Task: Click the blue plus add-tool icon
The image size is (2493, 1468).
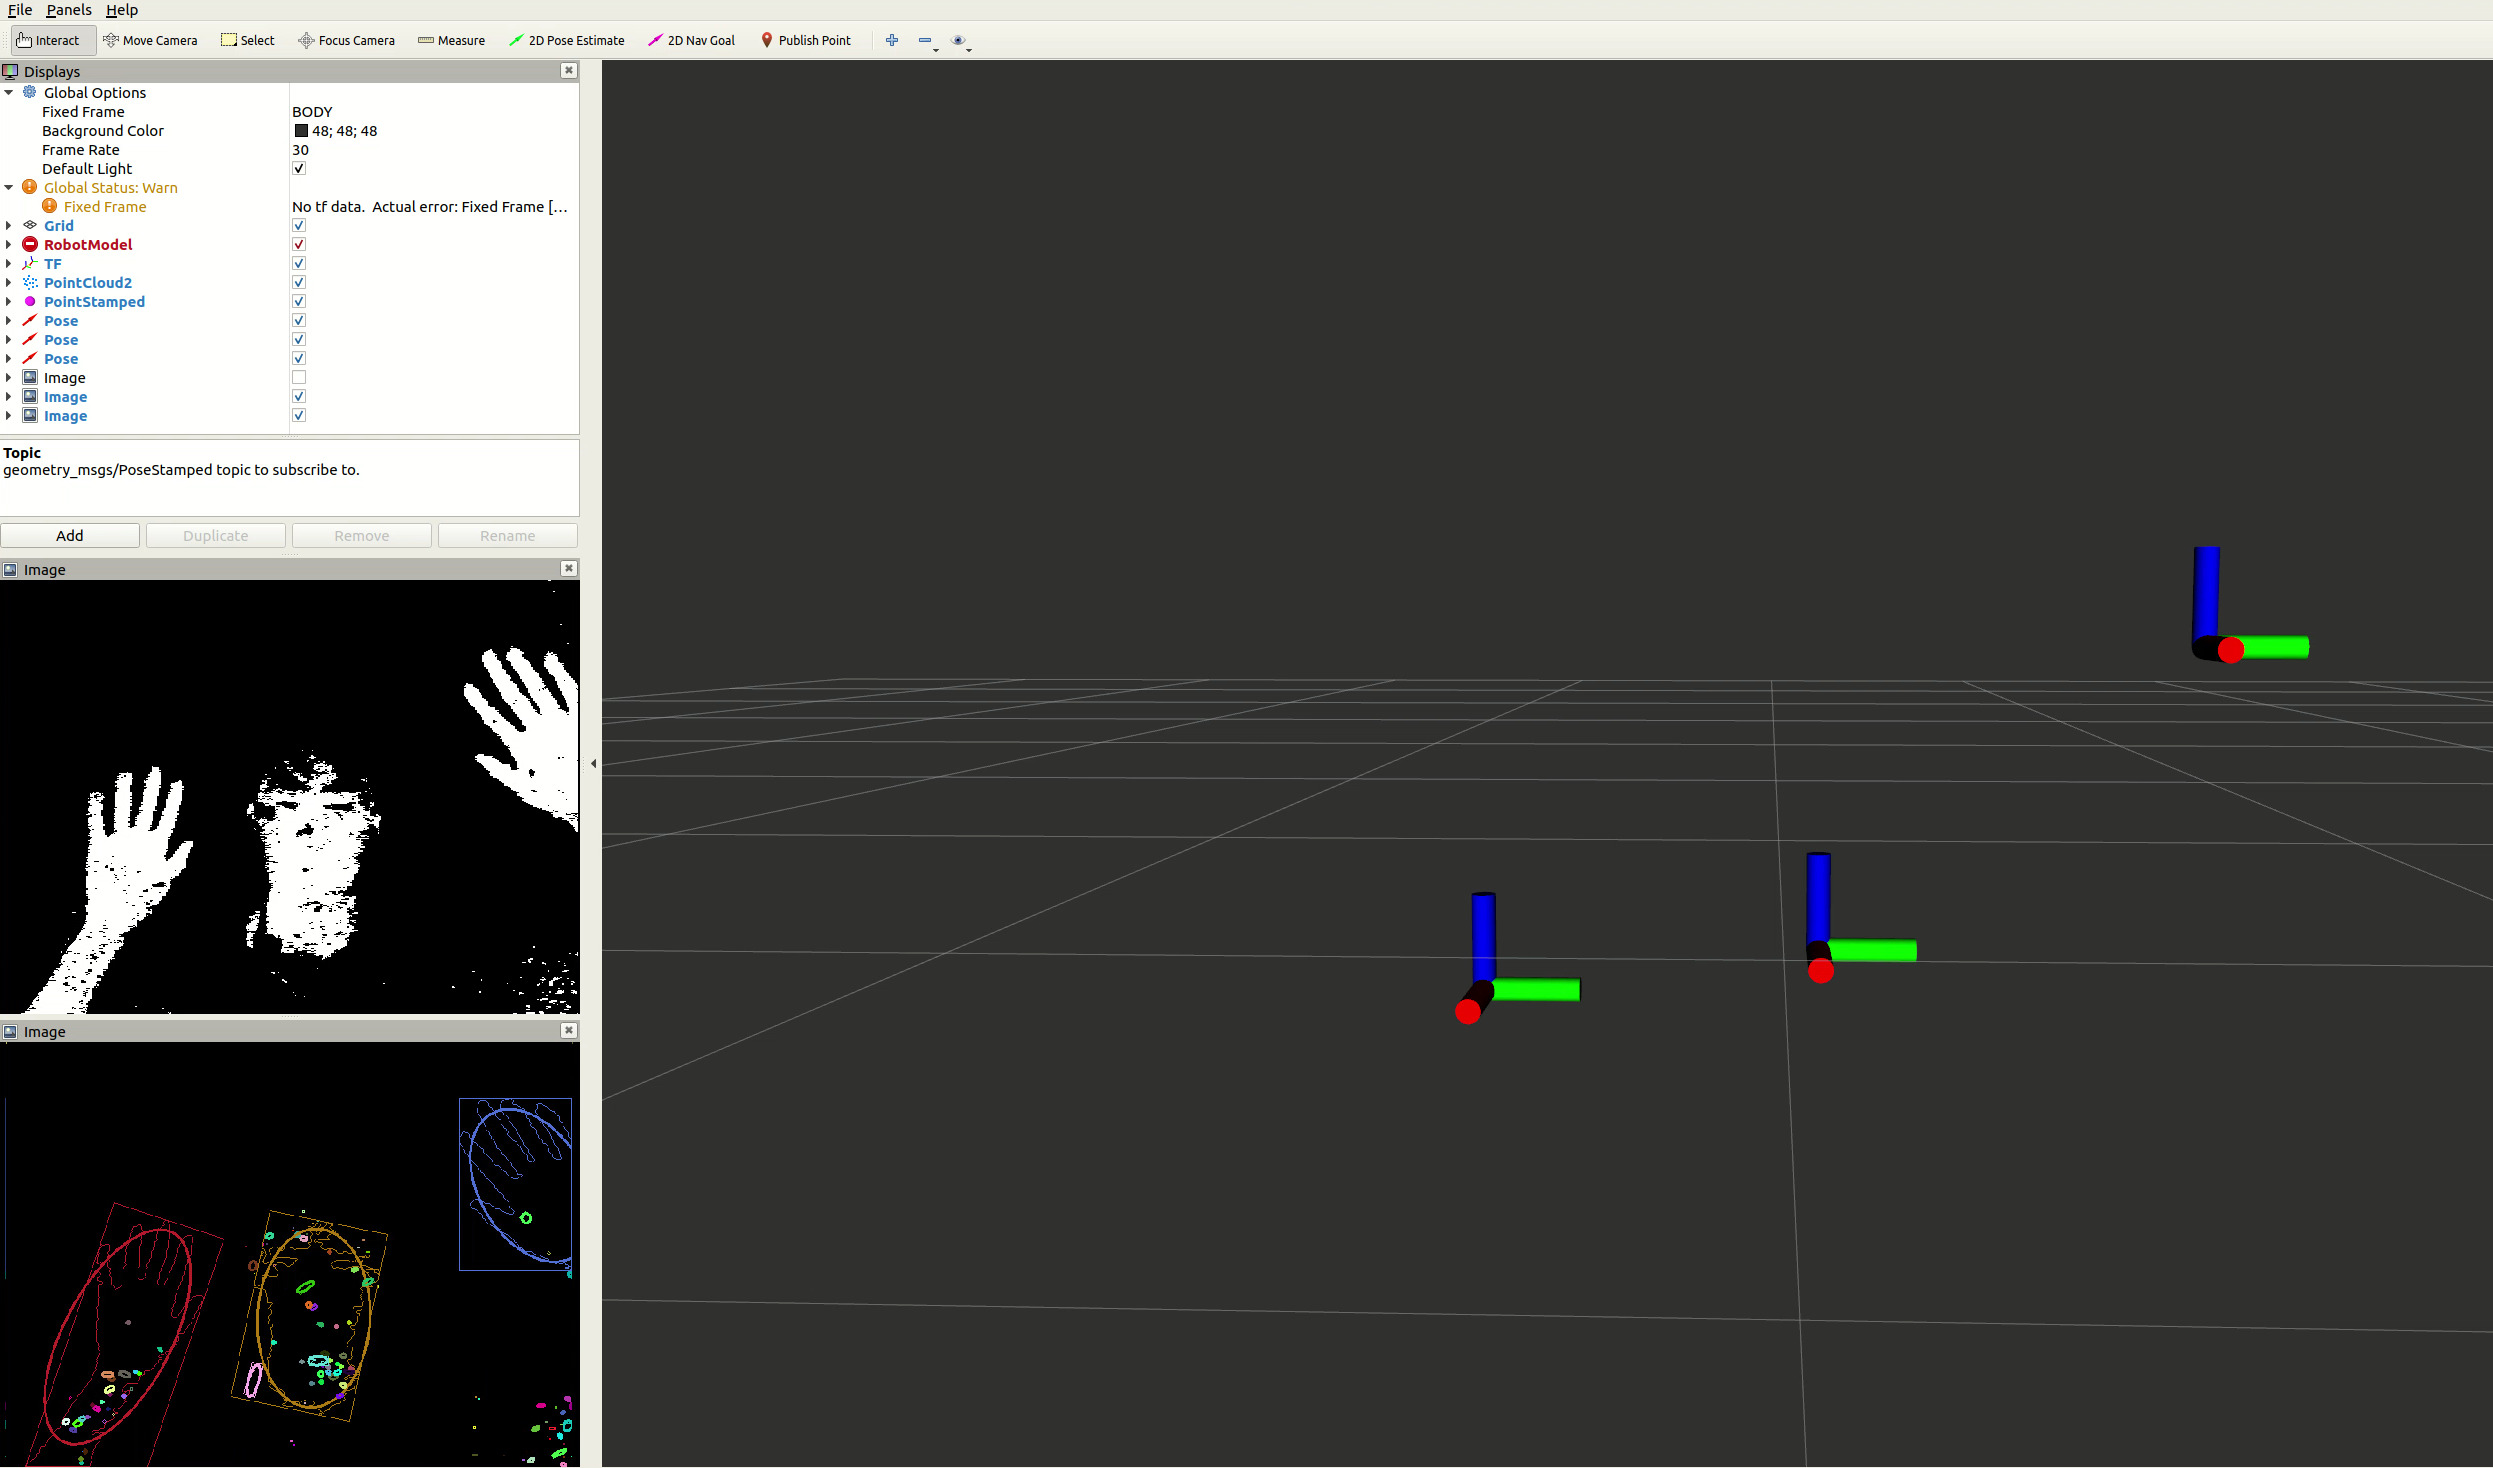Action: pyautogui.click(x=892, y=40)
